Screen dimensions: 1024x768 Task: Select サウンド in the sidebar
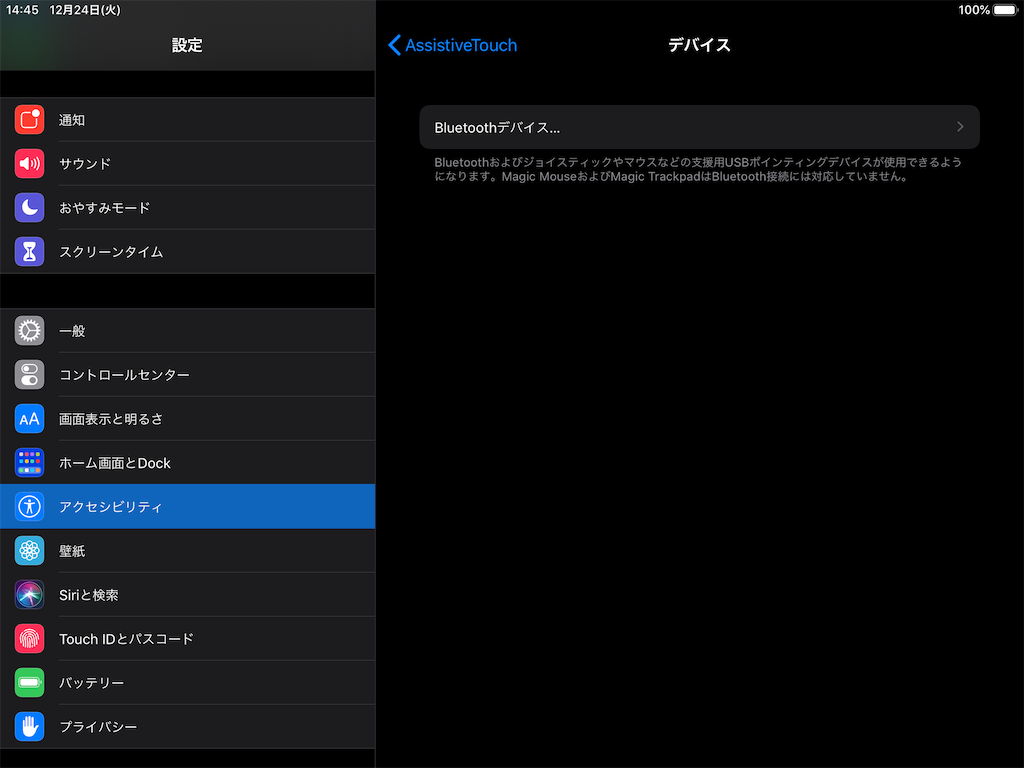pos(187,163)
